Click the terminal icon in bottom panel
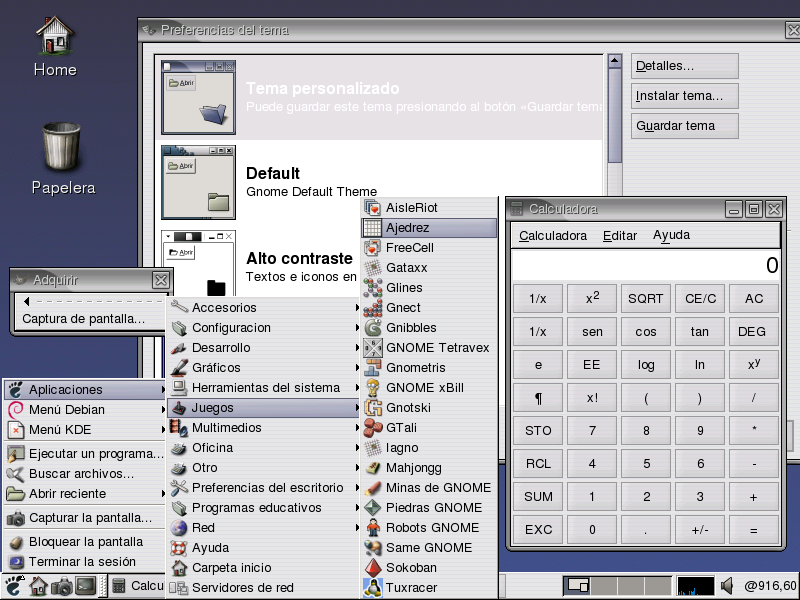This screenshot has height=600, width=800. point(86,586)
